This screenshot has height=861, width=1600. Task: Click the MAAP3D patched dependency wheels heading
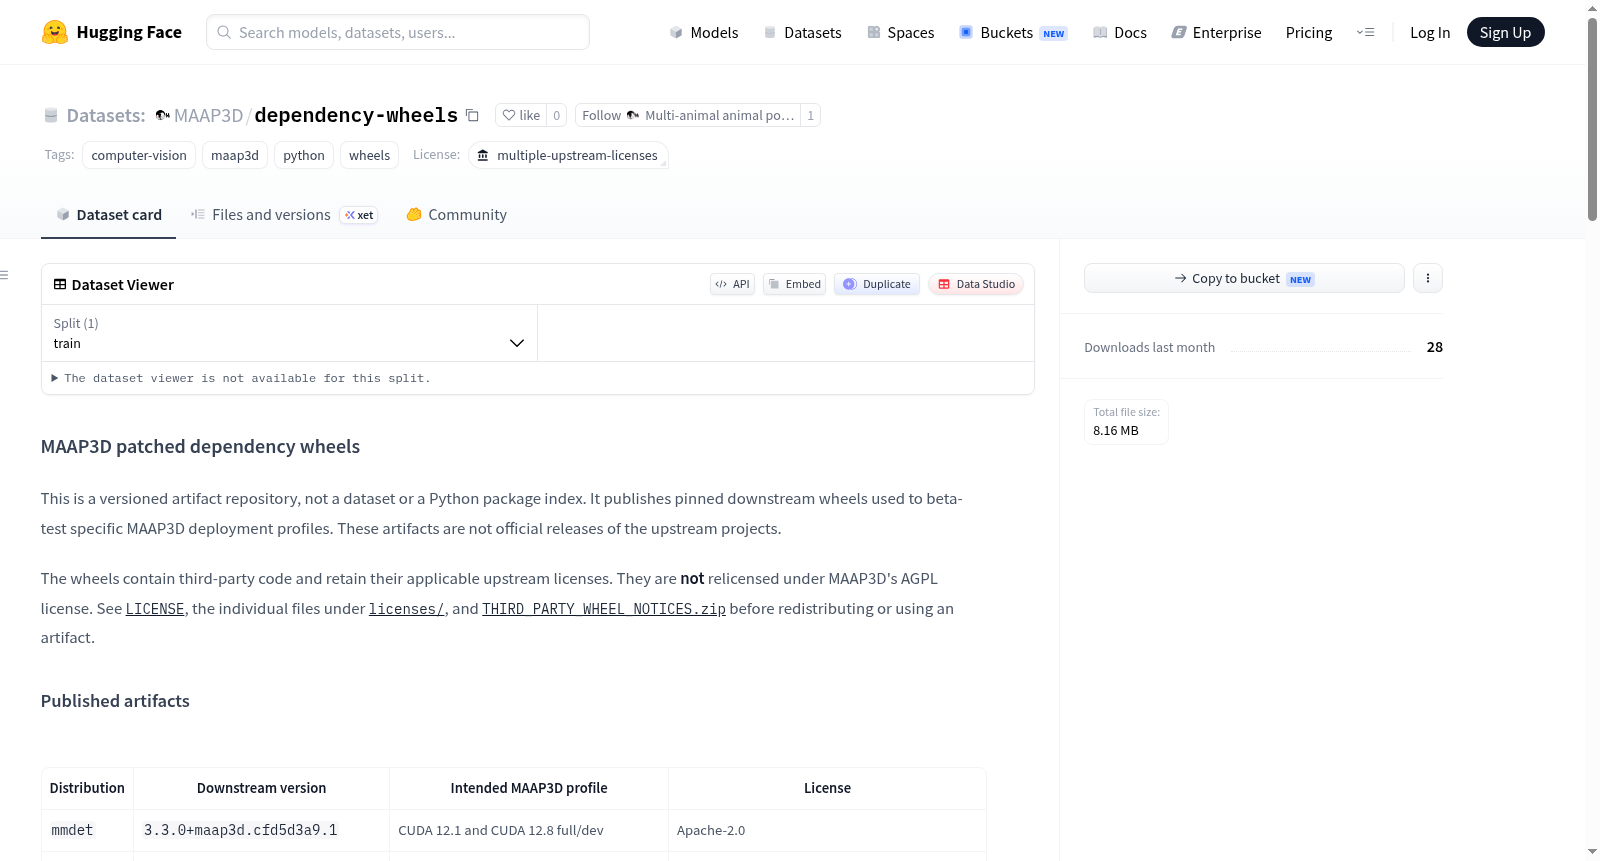[200, 447]
